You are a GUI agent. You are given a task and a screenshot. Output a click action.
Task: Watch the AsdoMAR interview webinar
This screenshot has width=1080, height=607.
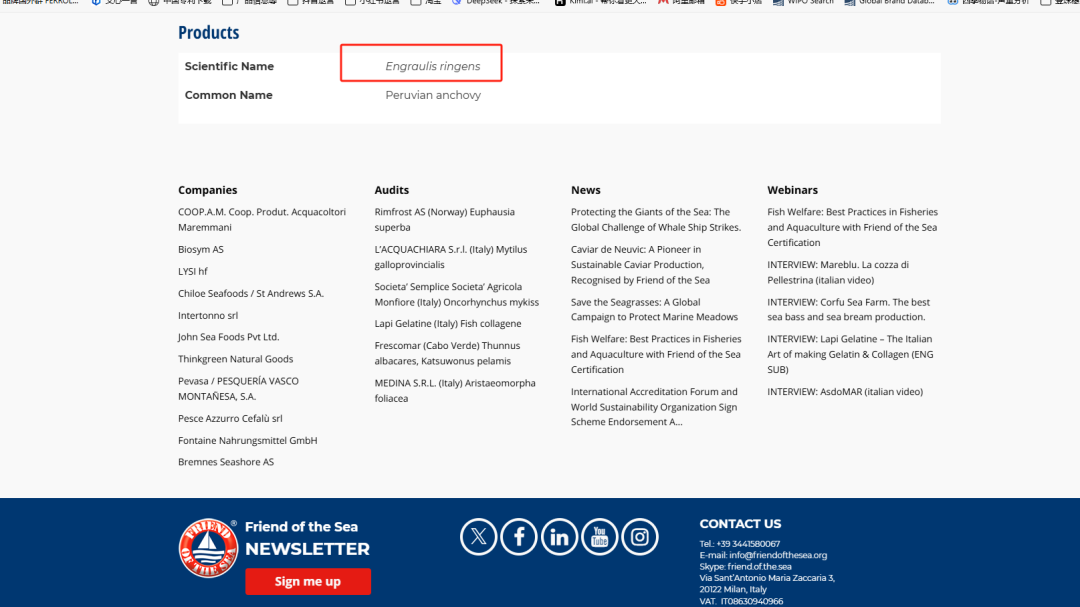click(845, 392)
